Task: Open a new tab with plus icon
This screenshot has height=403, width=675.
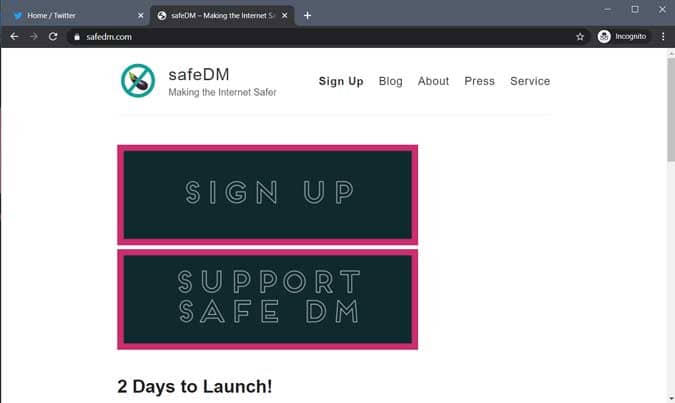Action: 307,16
